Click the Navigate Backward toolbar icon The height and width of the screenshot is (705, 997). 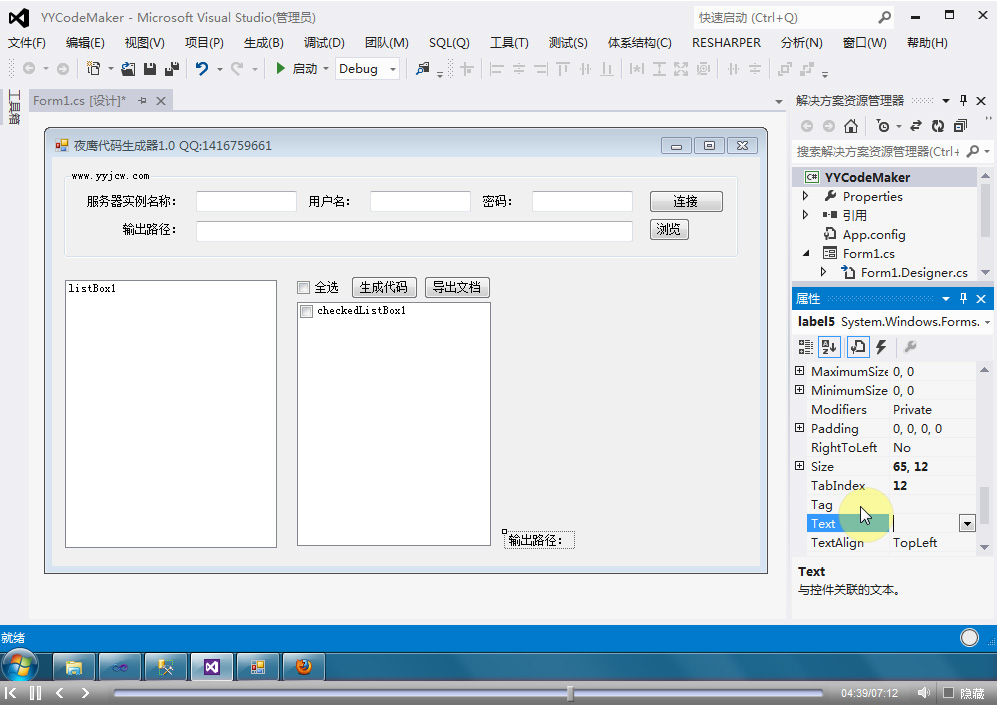(29, 68)
